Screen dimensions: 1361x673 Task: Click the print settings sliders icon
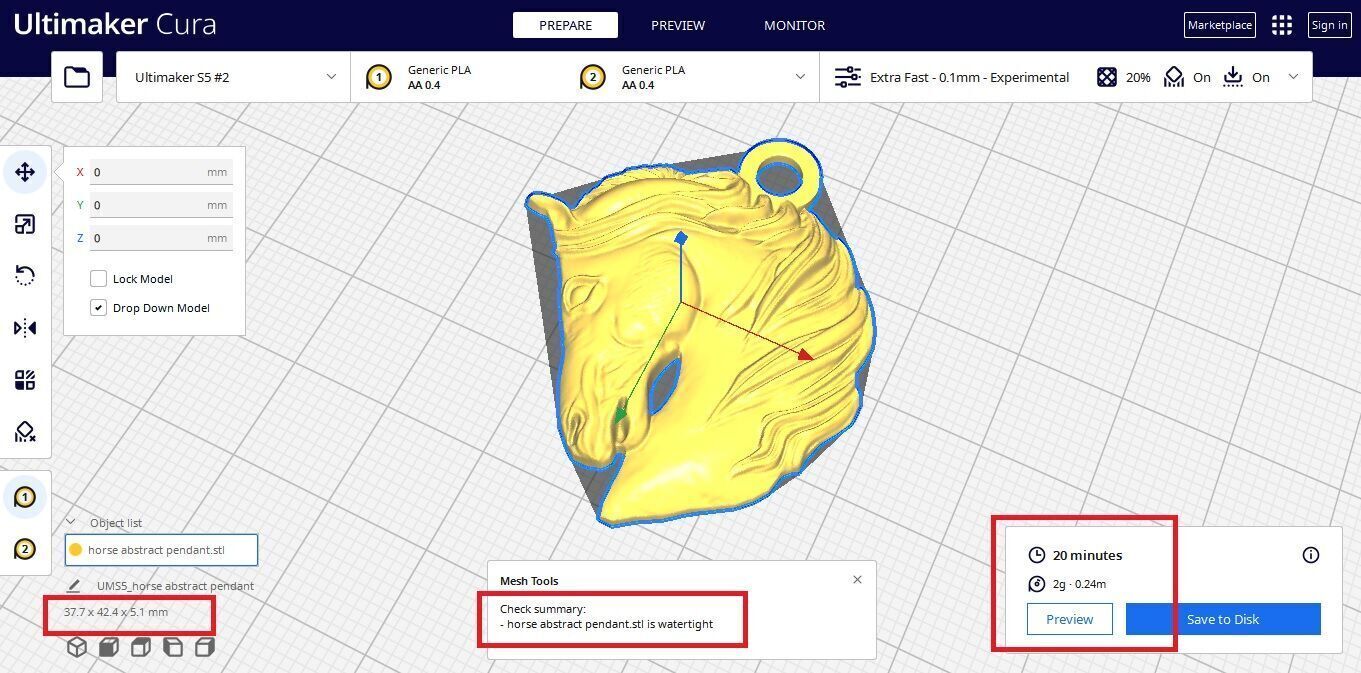point(848,77)
